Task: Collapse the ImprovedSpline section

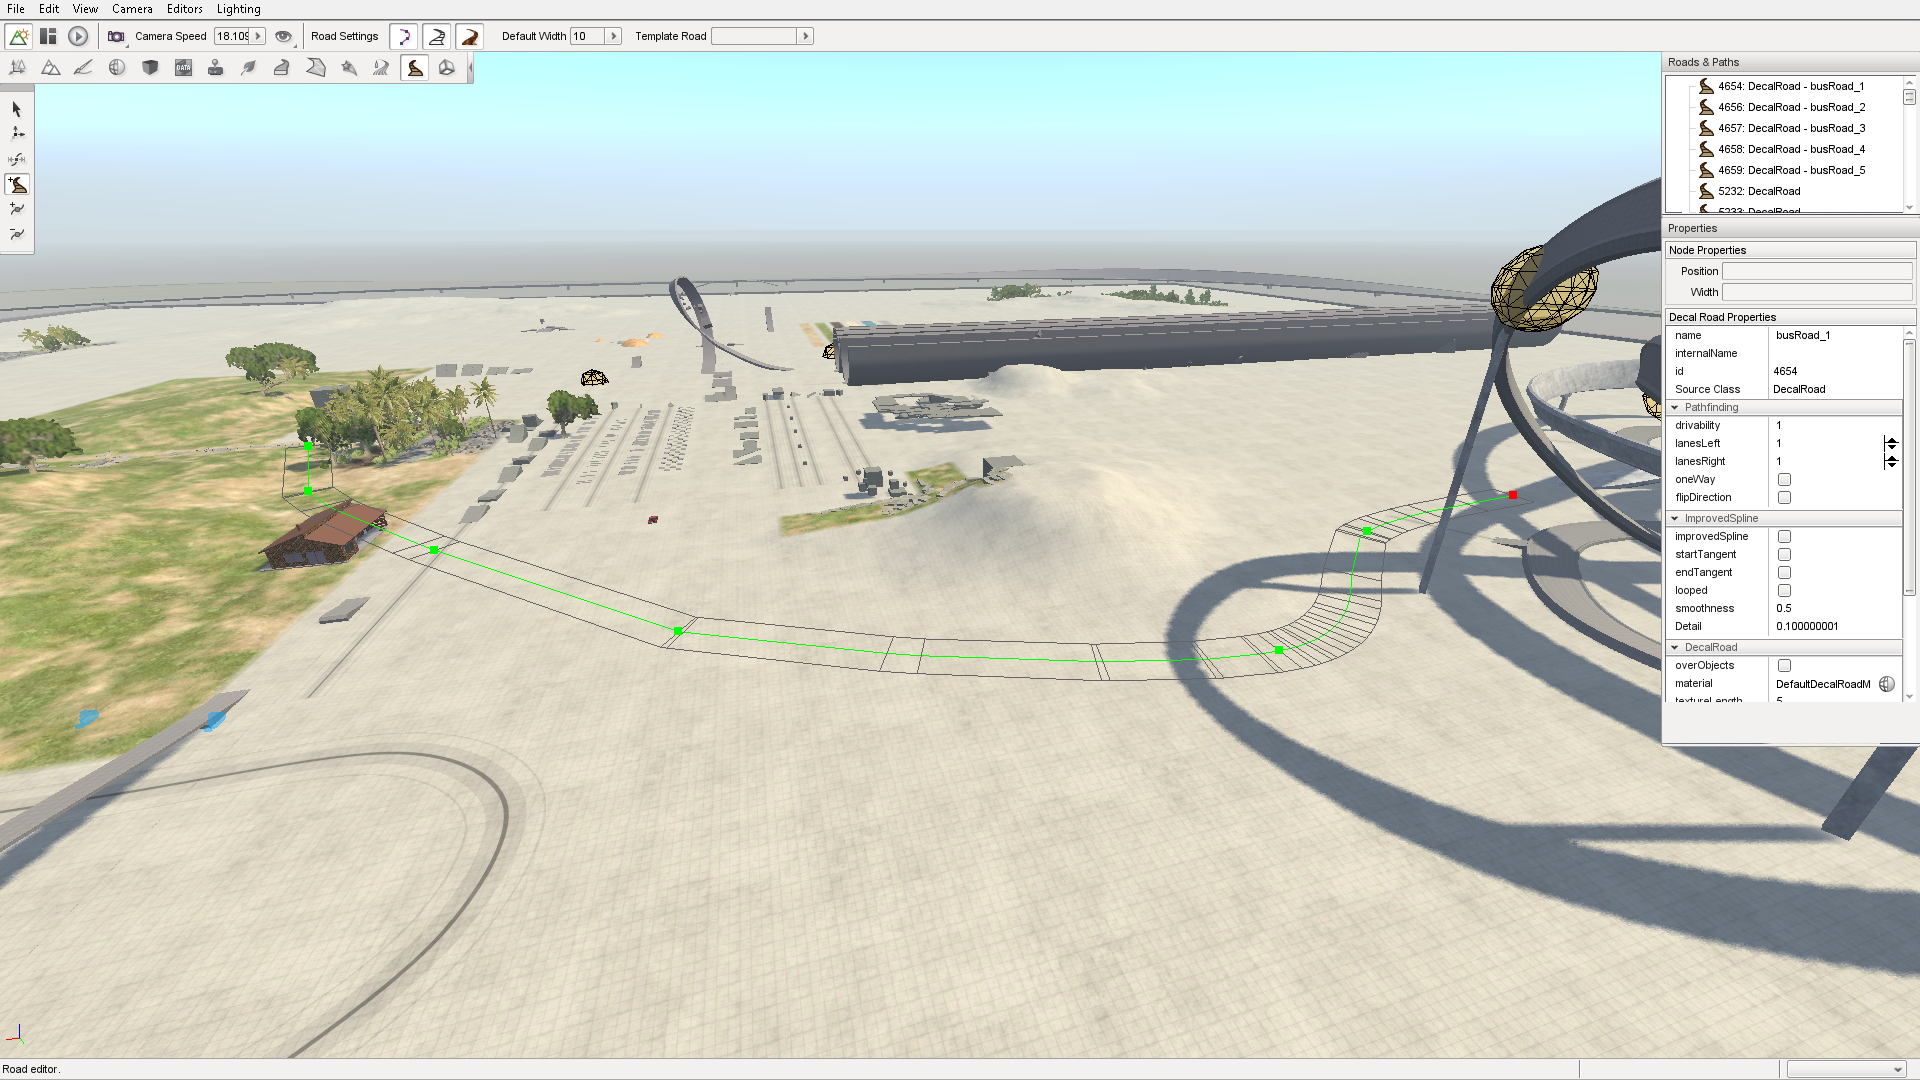Action: pos(1675,519)
